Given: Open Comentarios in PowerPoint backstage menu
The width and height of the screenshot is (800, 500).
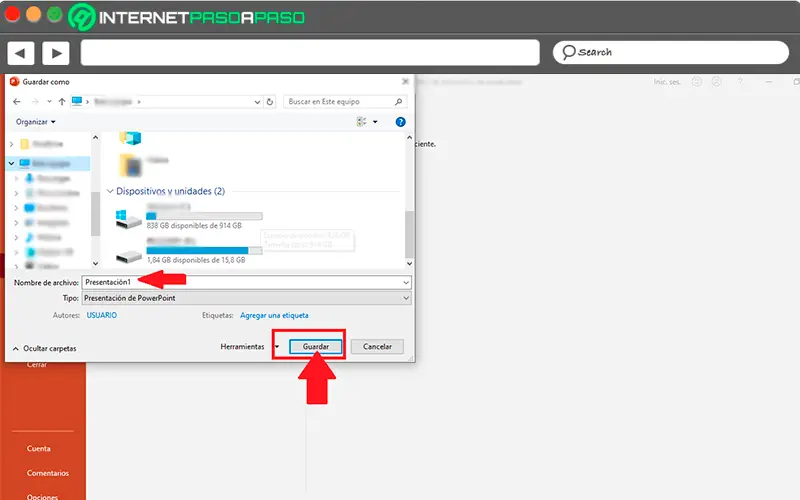Looking at the screenshot, I should click(47, 473).
